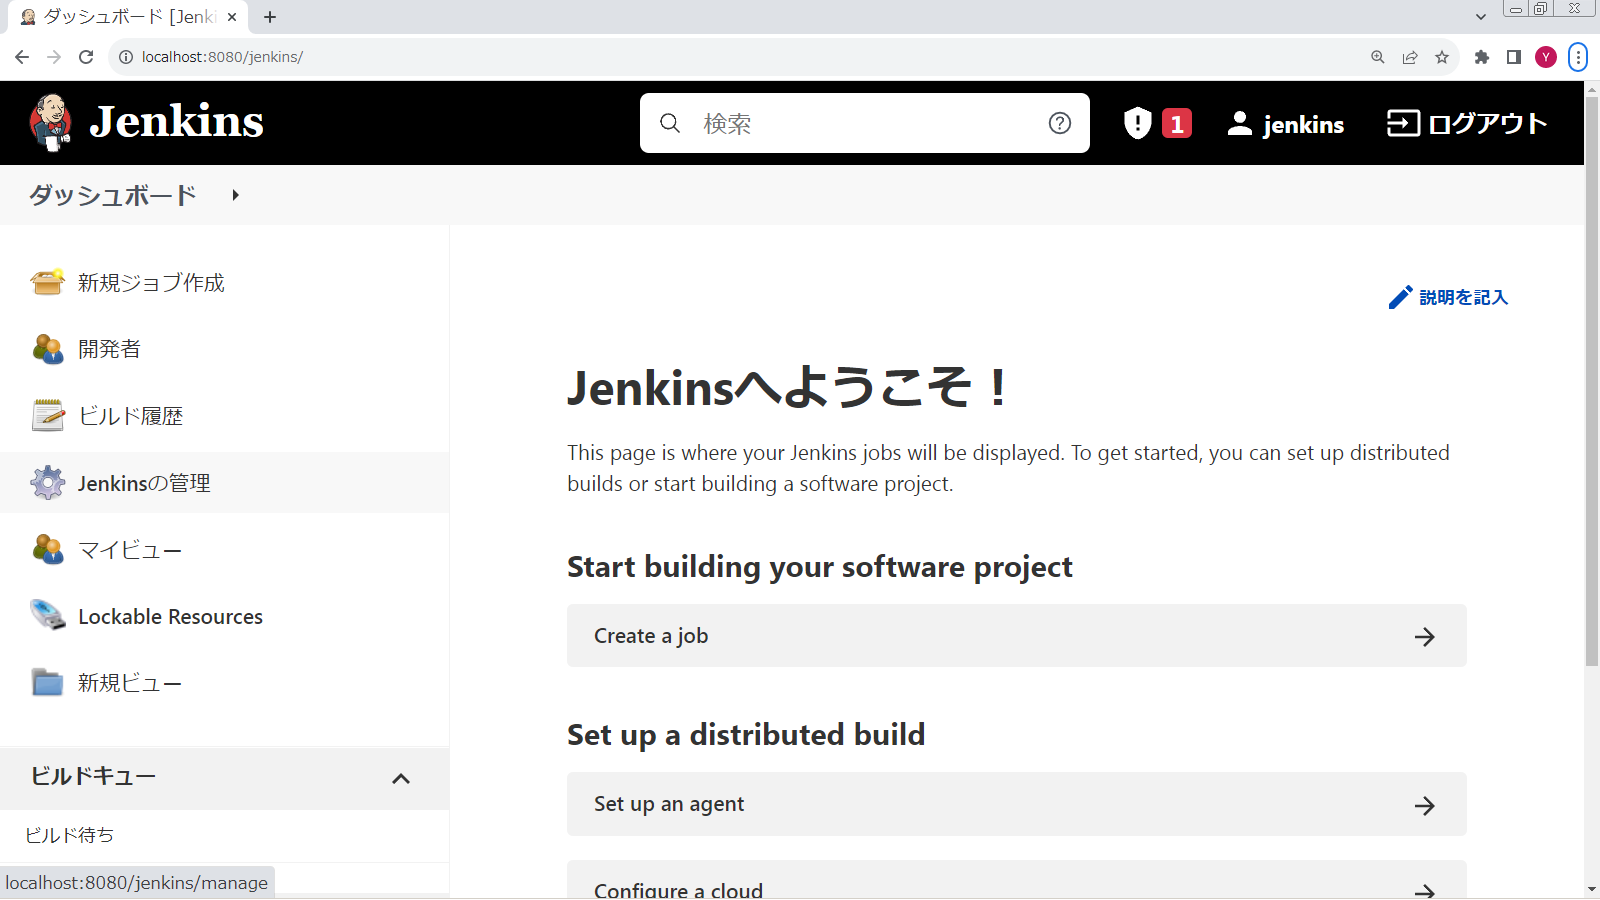
Task: Click the 説明を記入 link
Action: click(1463, 297)
